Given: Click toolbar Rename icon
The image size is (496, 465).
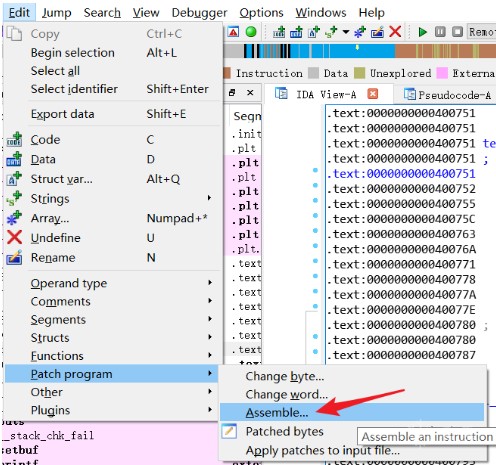Looking at the screenshot, I should tap(377, 32).
